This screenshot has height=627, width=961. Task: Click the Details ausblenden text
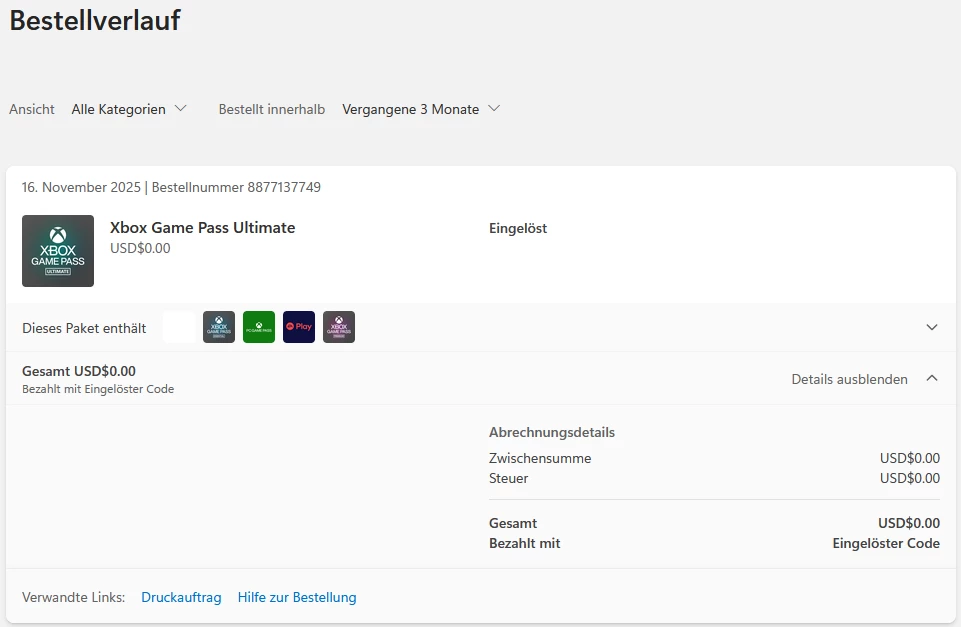coord(849,379)
